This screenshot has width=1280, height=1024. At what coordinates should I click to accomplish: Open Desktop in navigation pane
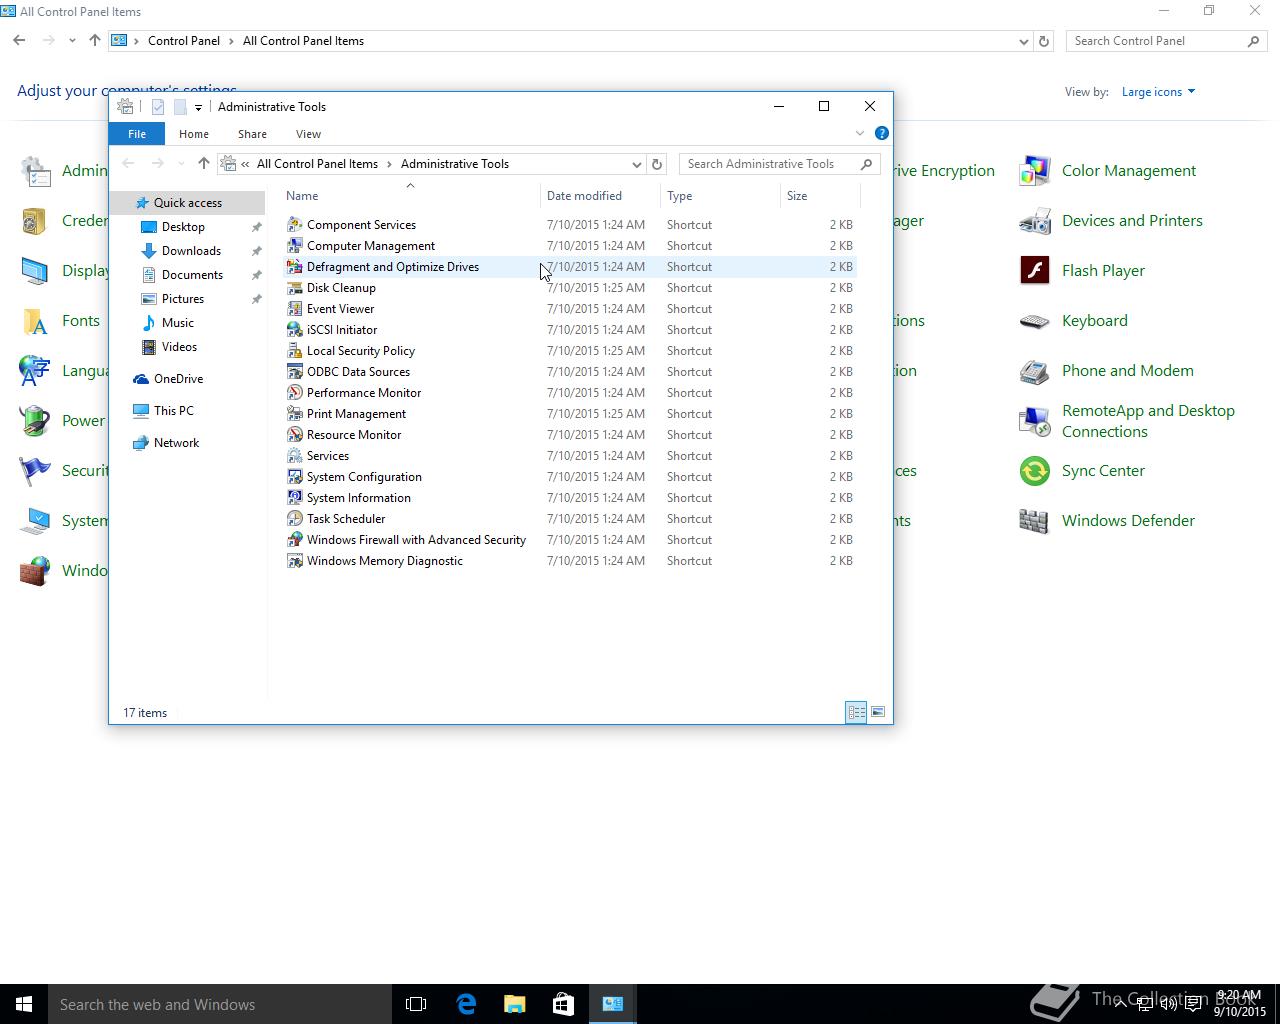tap(183, 227)
